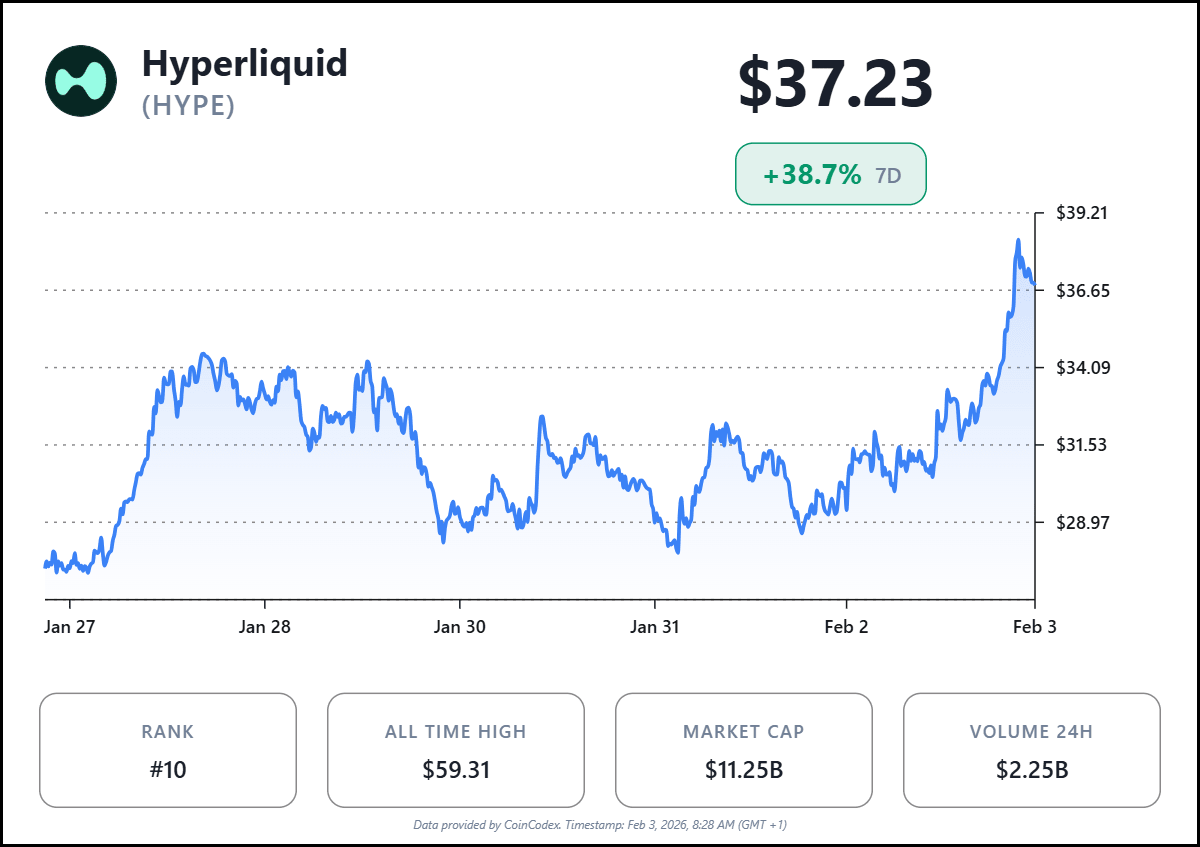Screen dimensions: 1200x847
Task: Open the All Time High card
Action: (456, 750)
